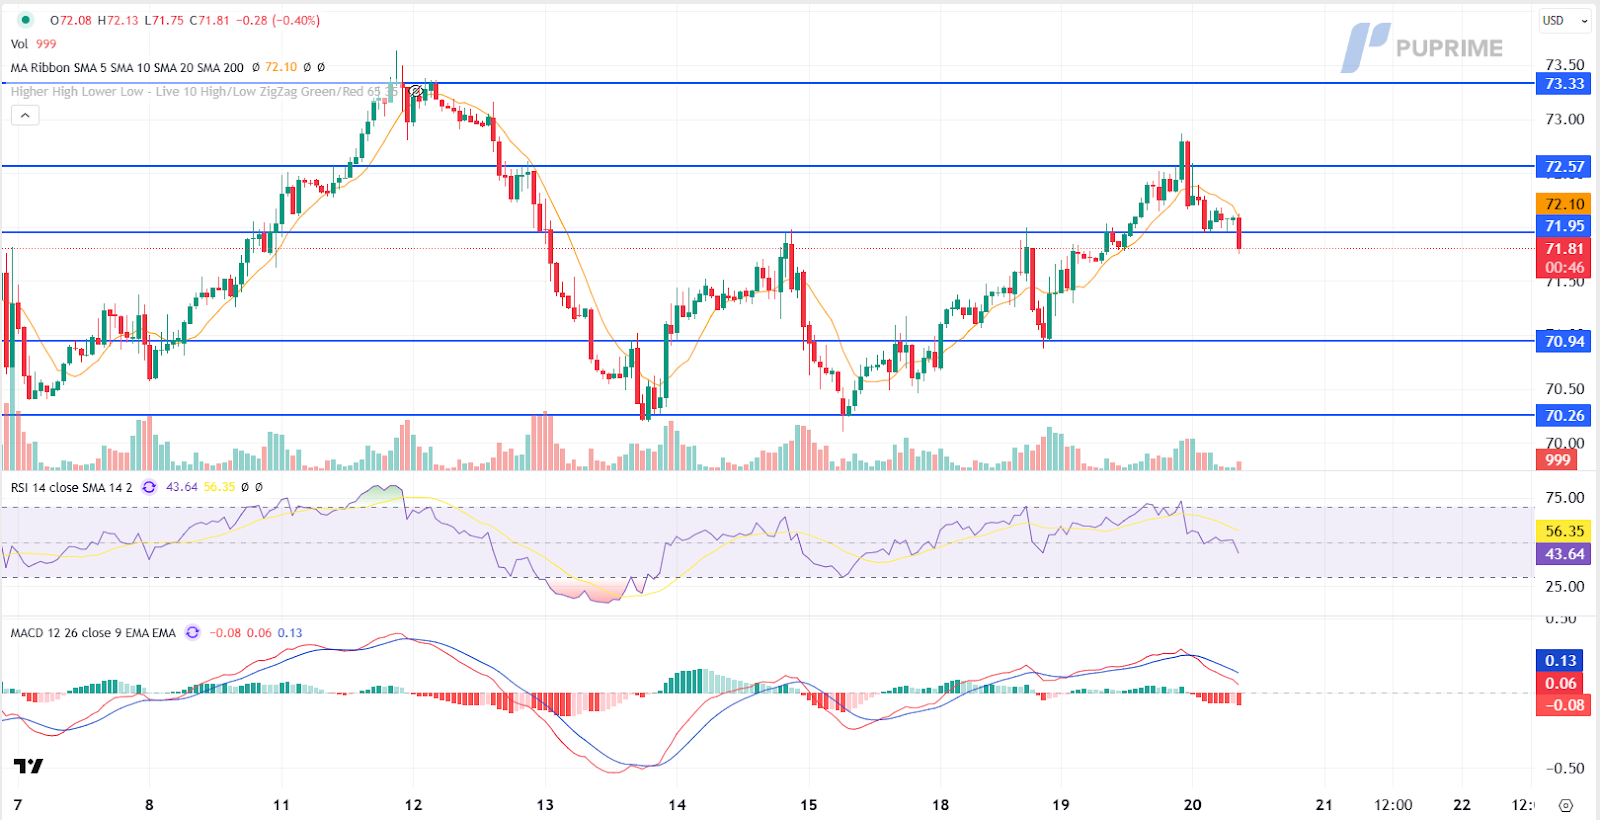Click the green market status dot
The height and width of the screenshot is (820, 1600).
(26, 20)
